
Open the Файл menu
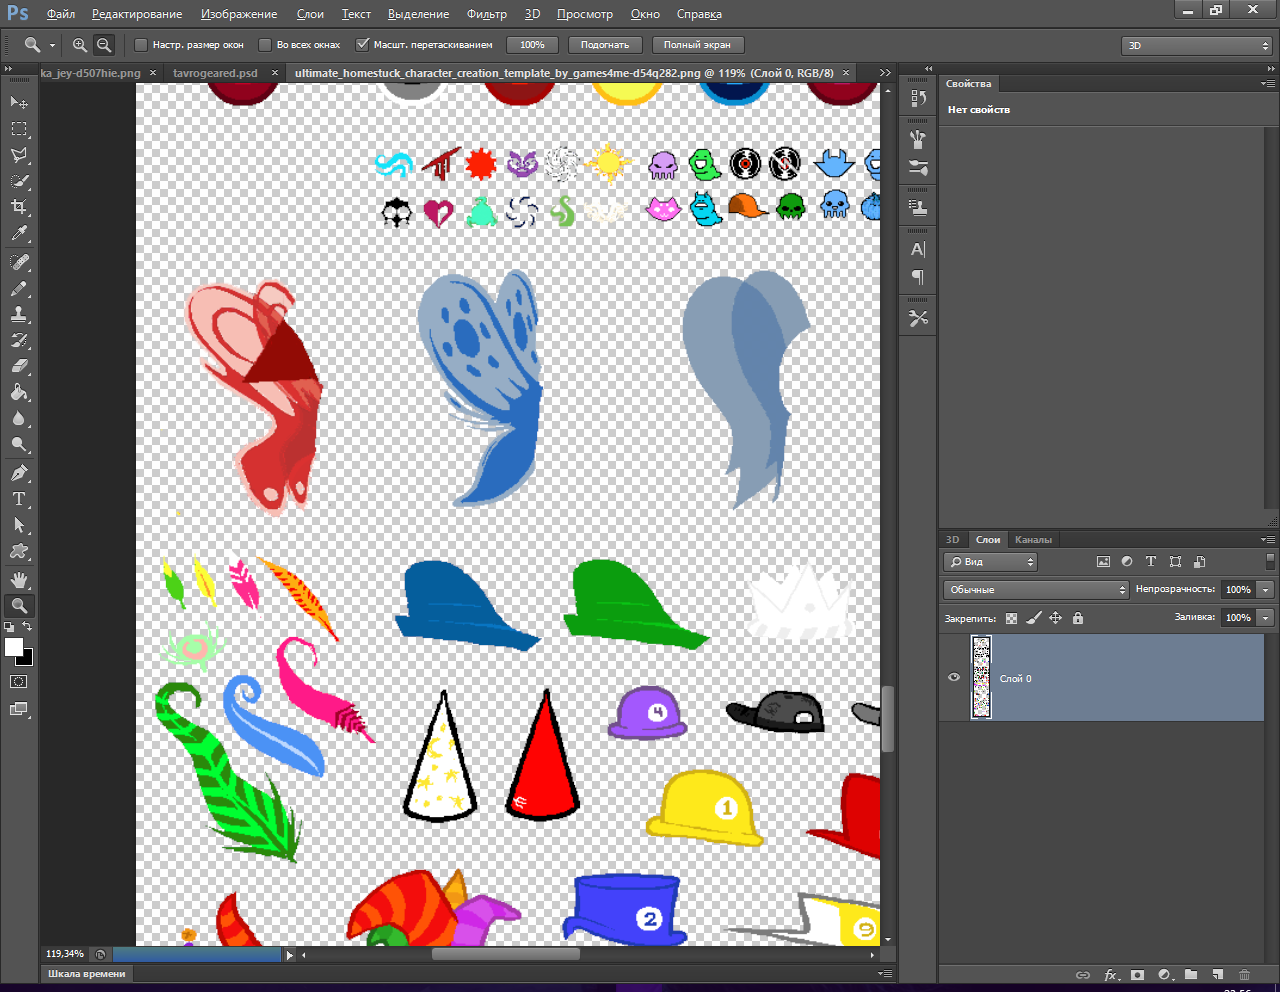point(61,14)
